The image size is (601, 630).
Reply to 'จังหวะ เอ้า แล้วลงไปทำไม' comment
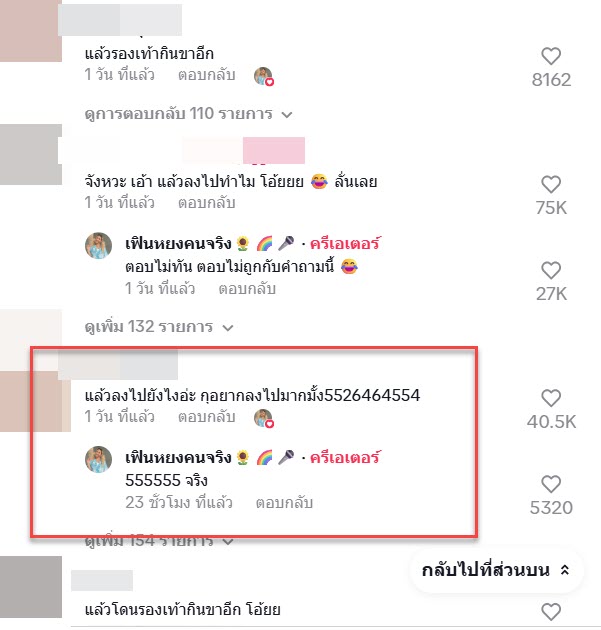(206, 203)
